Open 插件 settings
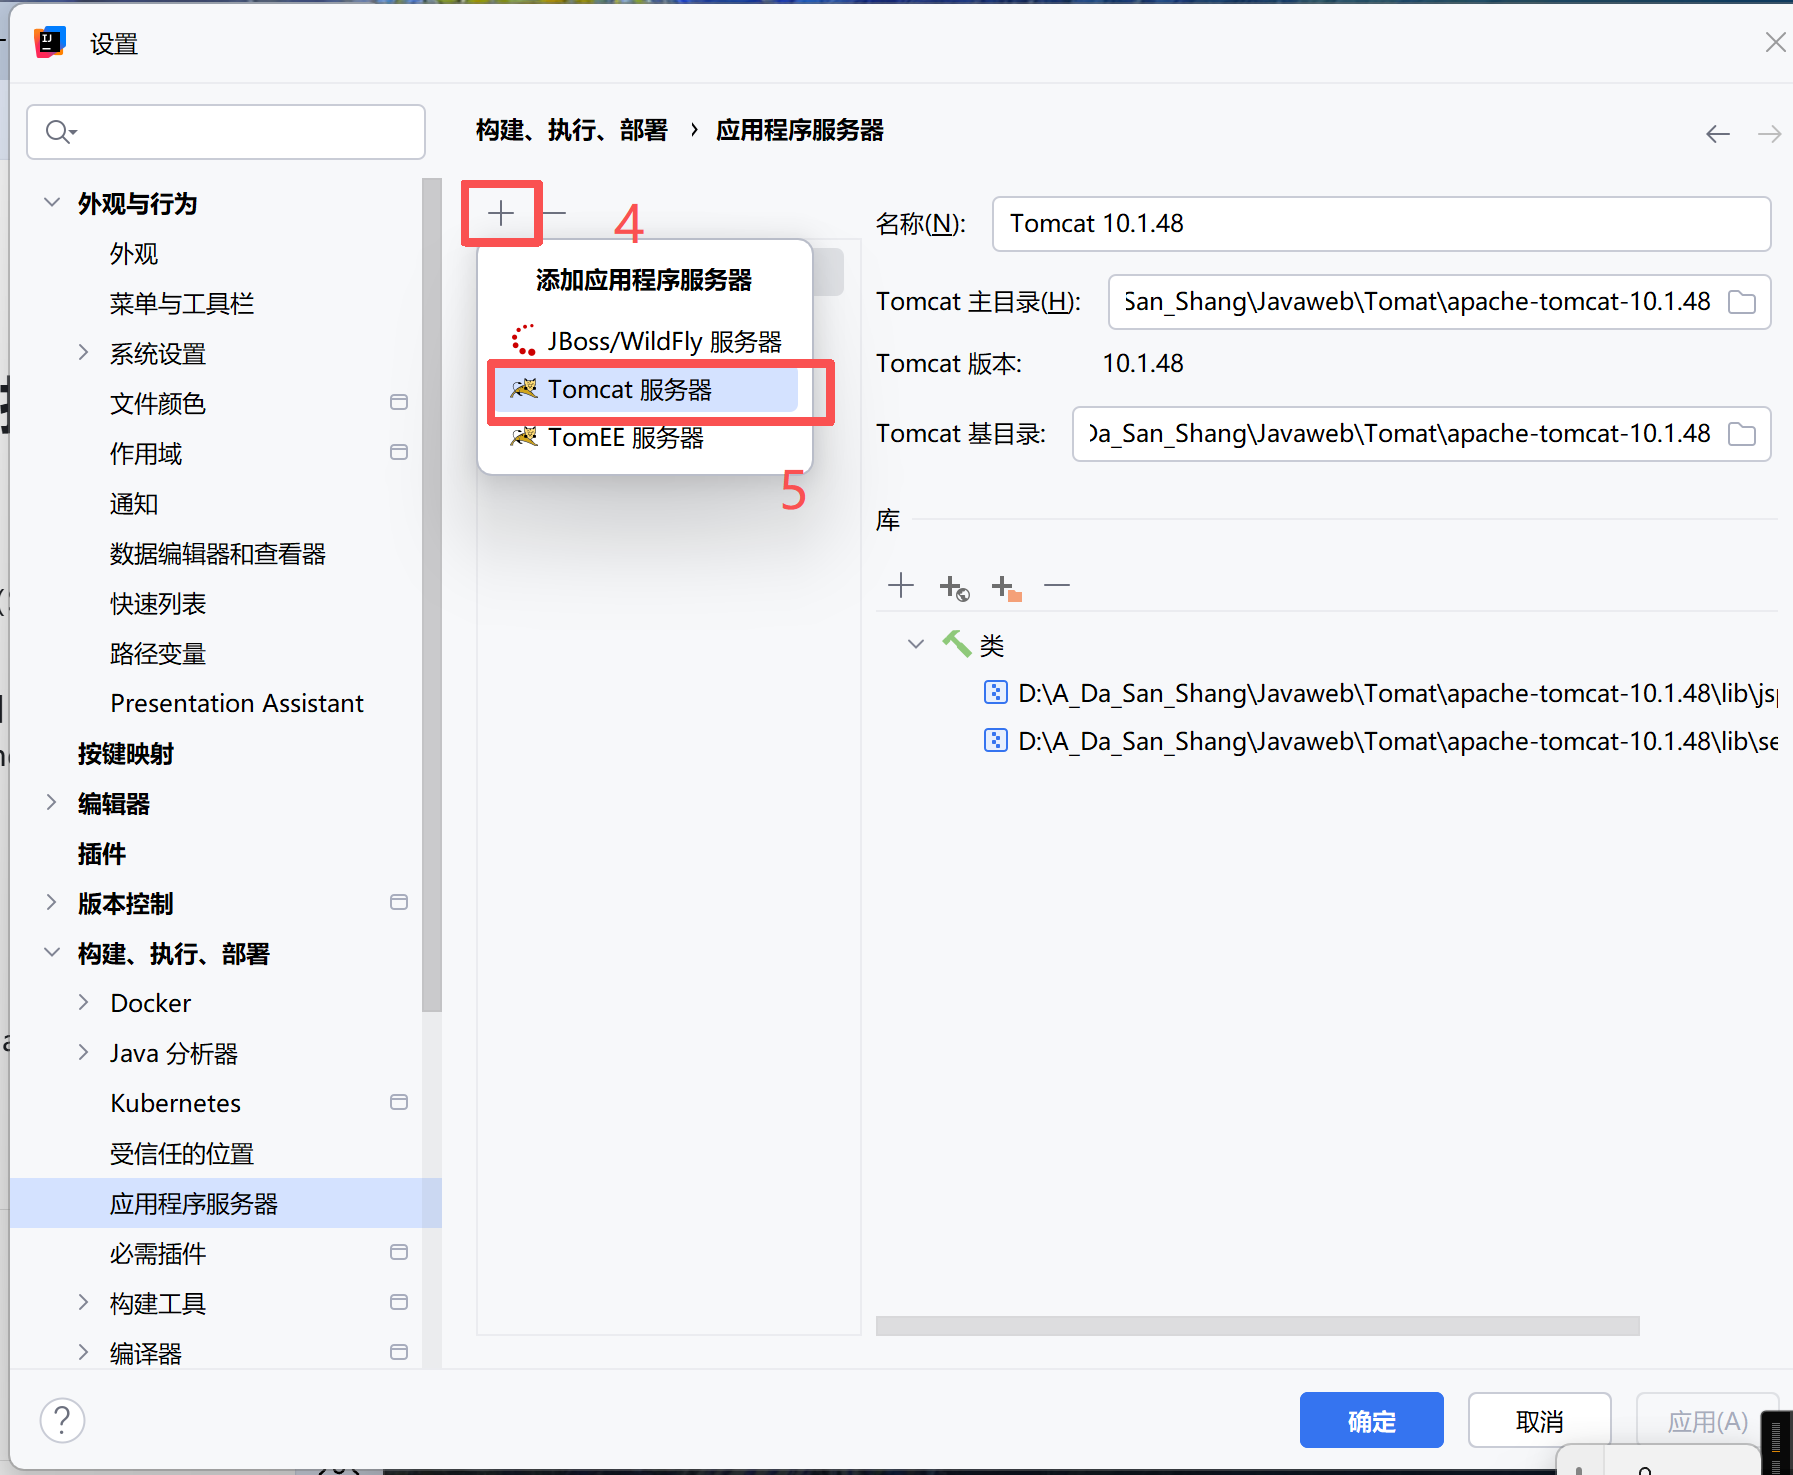Image resolution: width=1793 pixels, height=1475 pixels. coord(102,854)
